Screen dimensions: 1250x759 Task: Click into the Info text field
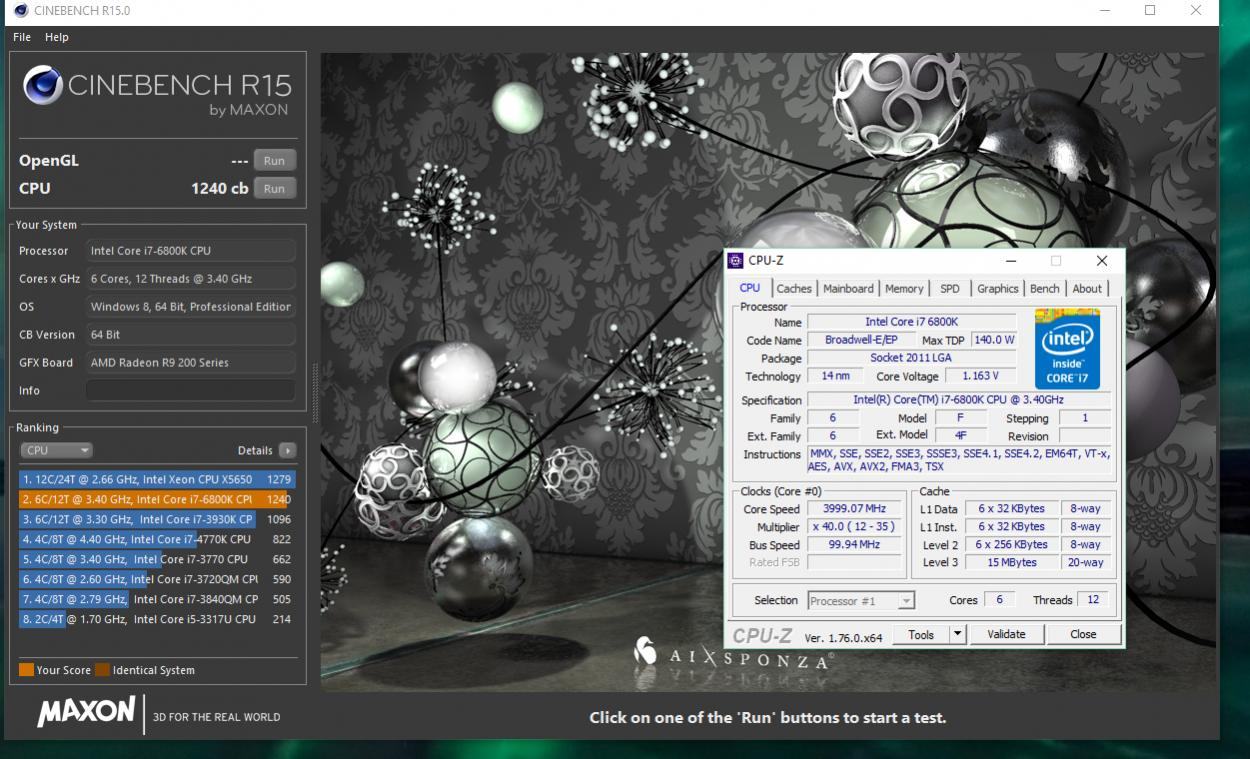click(x=190, y=390)
